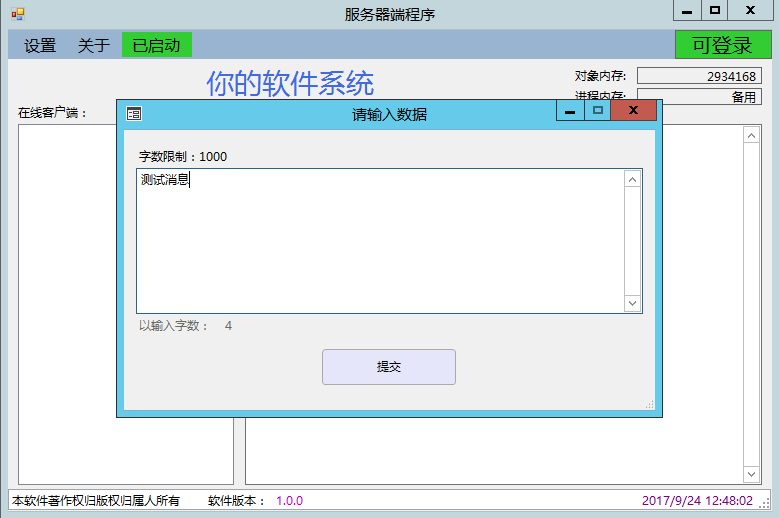Click the main window right panel scroll-up arrow

pyautogui.click(x=752, y=135)
